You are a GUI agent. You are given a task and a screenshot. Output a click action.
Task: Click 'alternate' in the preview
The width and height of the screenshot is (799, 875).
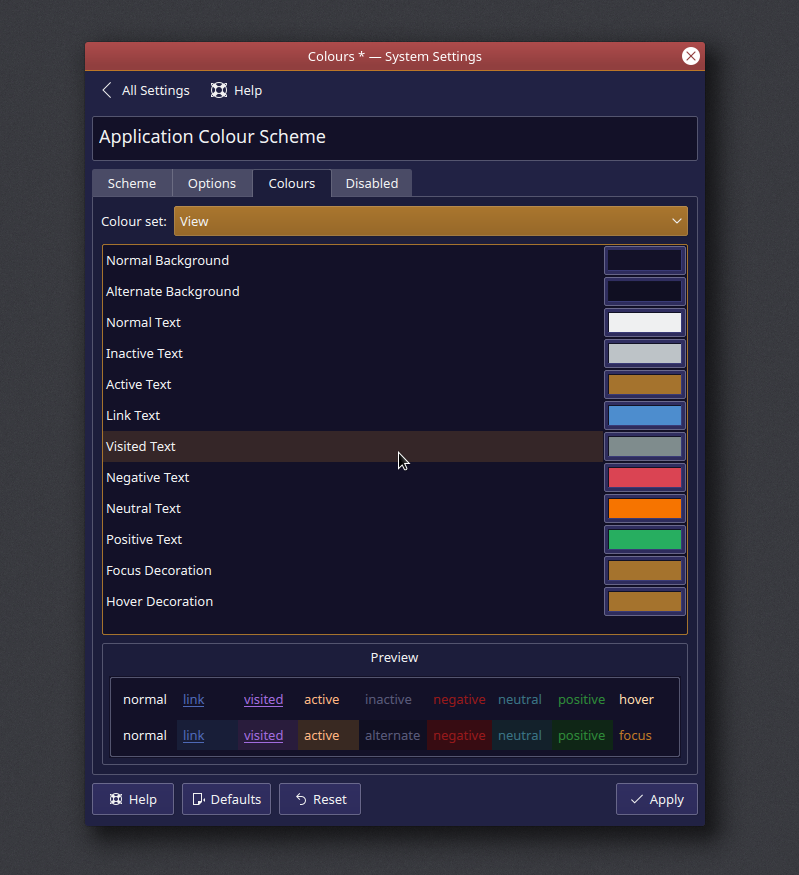(x=392, y=735)
